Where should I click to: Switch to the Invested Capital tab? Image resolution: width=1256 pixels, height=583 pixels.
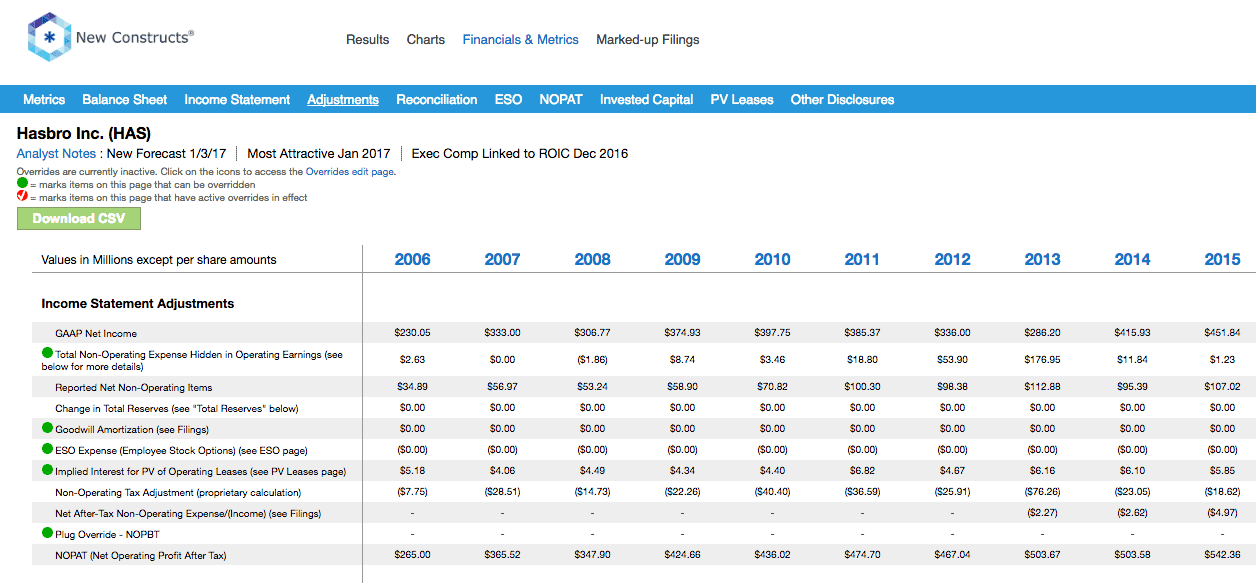pyautogui.click(x=646, y=99)
